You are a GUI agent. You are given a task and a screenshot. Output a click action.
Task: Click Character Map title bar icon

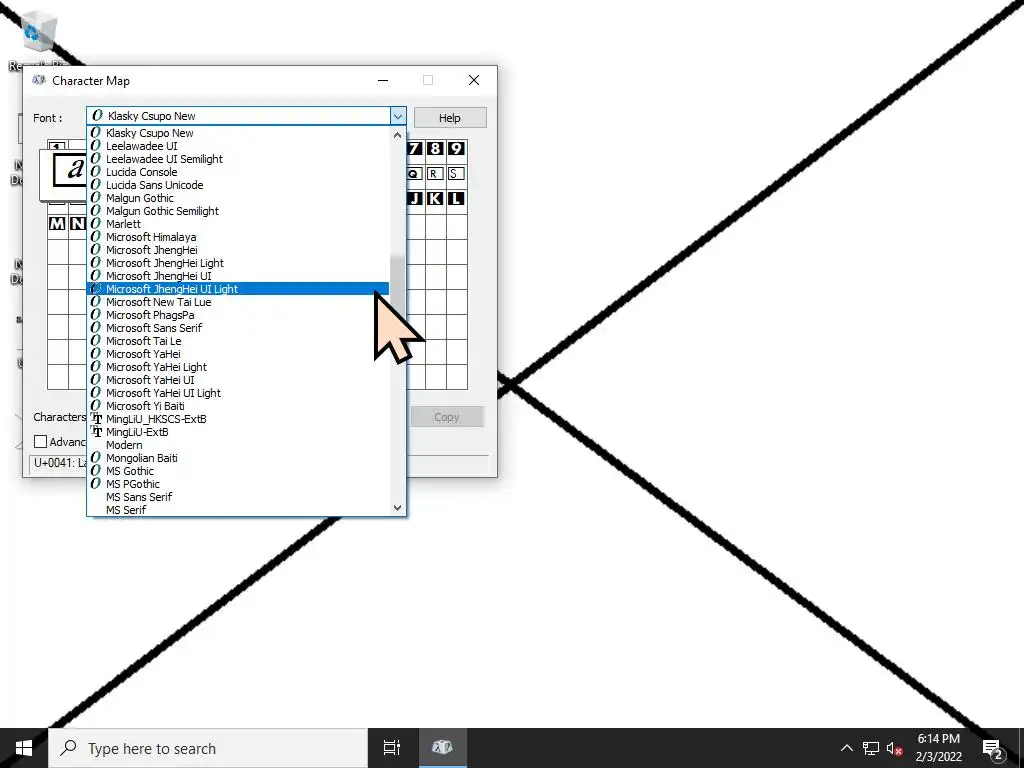[x=39, y=80]
